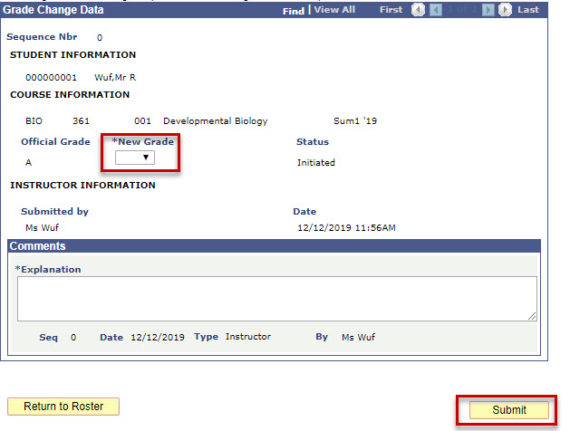Go to the first grade change row
Viewport: 570px width, 431px height.
coord(418,10)
